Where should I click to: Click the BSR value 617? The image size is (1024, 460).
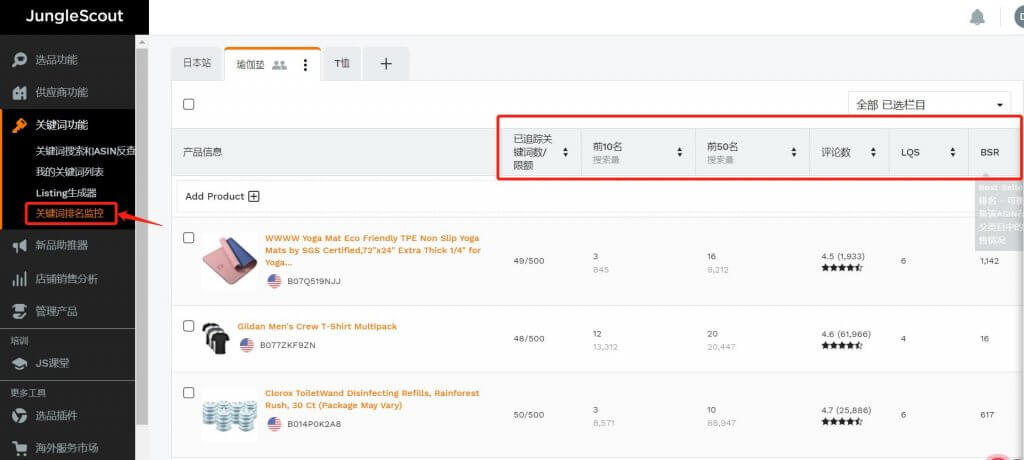click(987, 415)
